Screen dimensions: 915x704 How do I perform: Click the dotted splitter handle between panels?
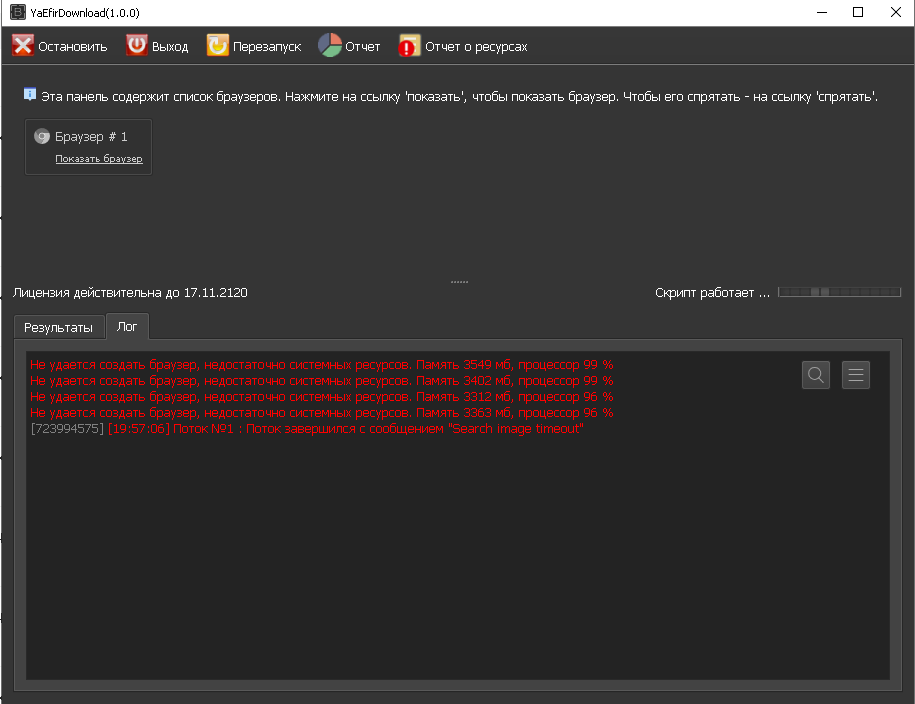(x=459, y=282)
